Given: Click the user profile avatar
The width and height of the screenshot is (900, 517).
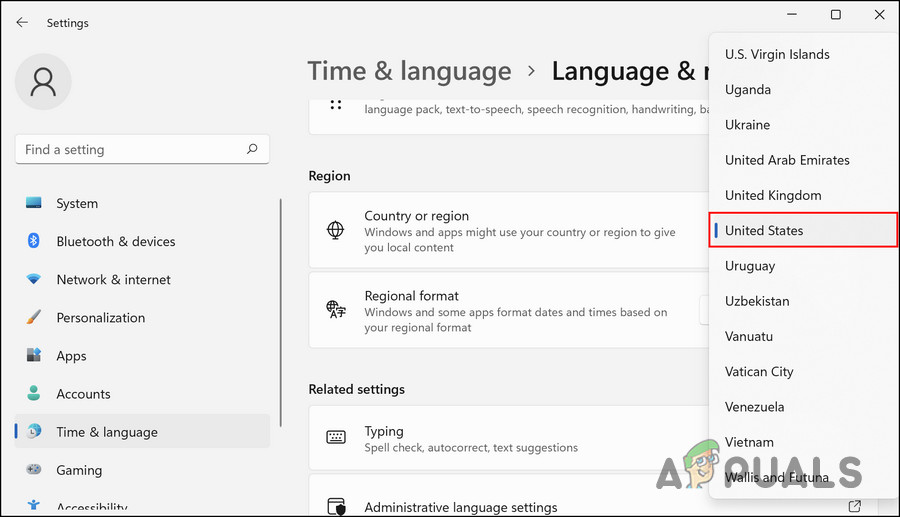Looking at the screenshot, I should click(x=43, y=81).
